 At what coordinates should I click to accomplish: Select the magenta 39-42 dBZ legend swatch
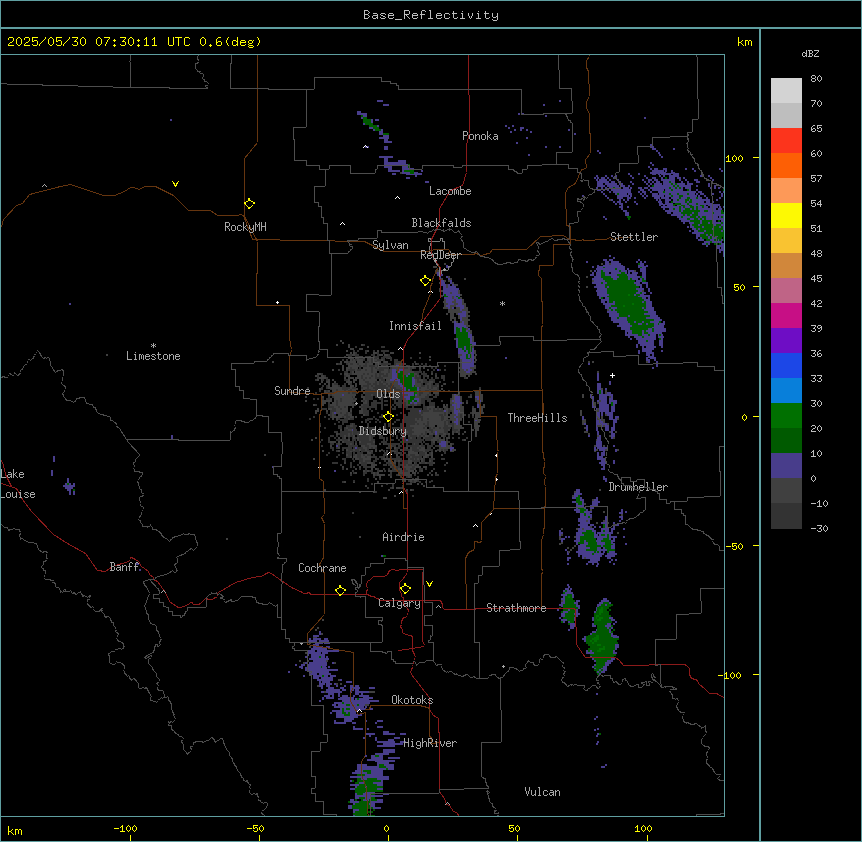pyautogui.click(x=786, y=315)
